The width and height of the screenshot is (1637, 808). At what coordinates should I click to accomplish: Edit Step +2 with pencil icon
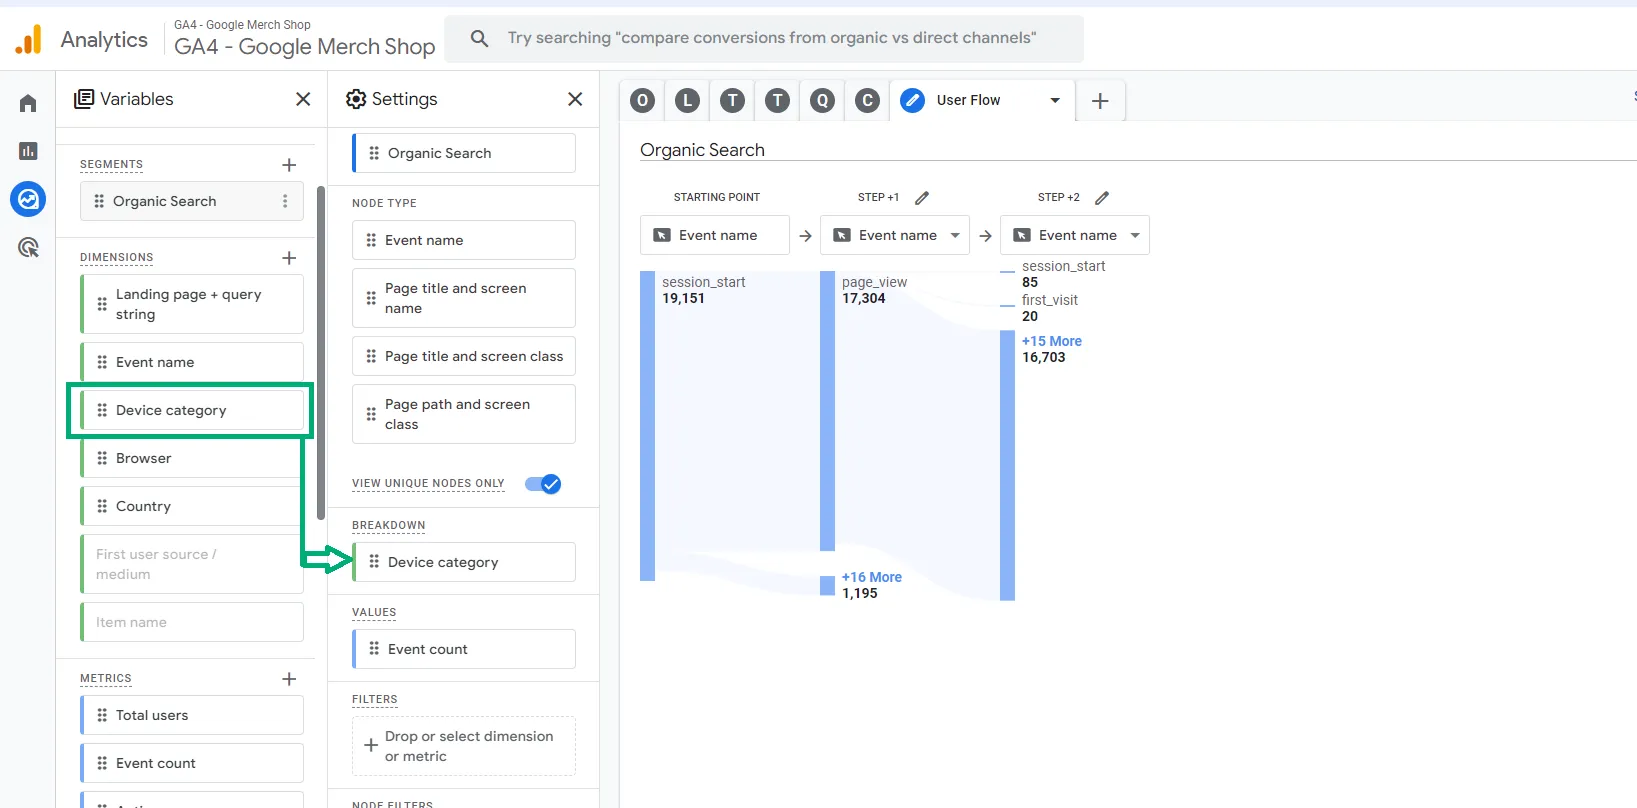[x=1102, y=198]
